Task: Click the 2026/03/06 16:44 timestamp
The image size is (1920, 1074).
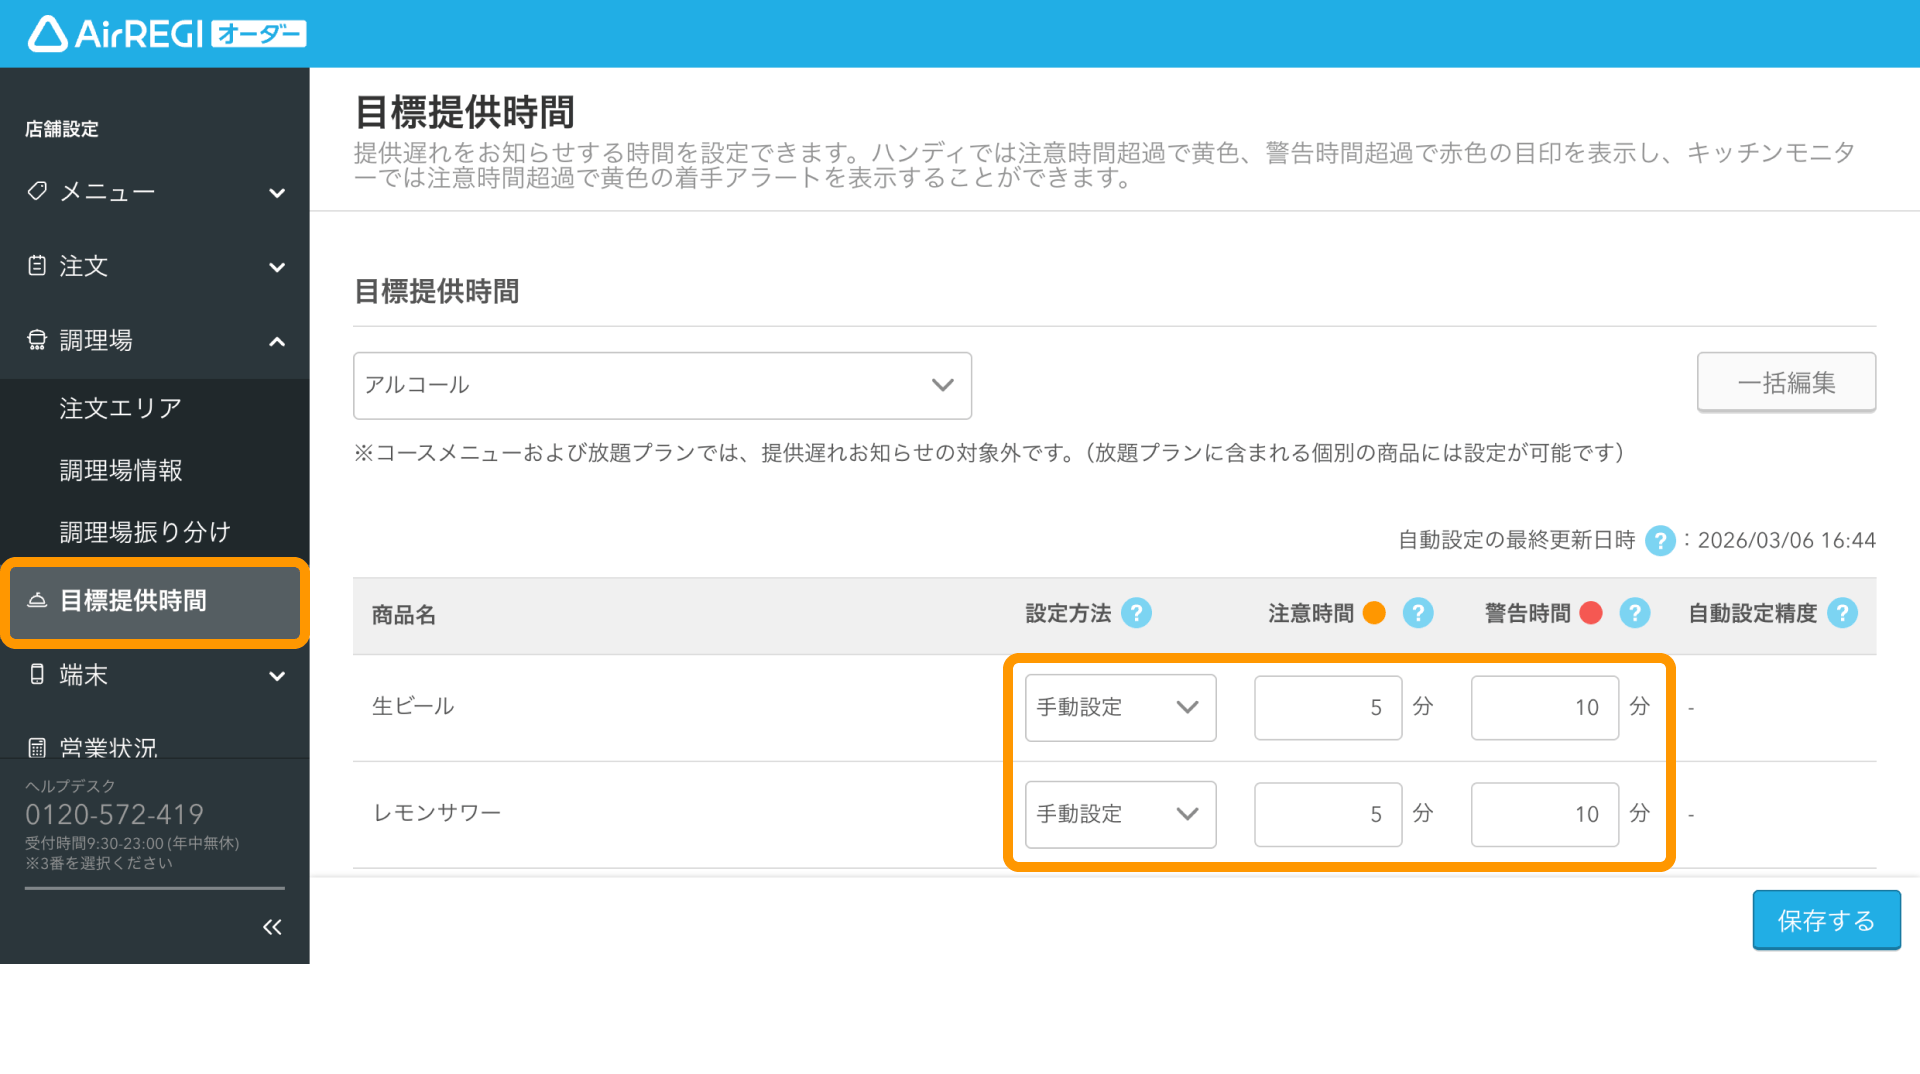Action: click(1786, 541)
